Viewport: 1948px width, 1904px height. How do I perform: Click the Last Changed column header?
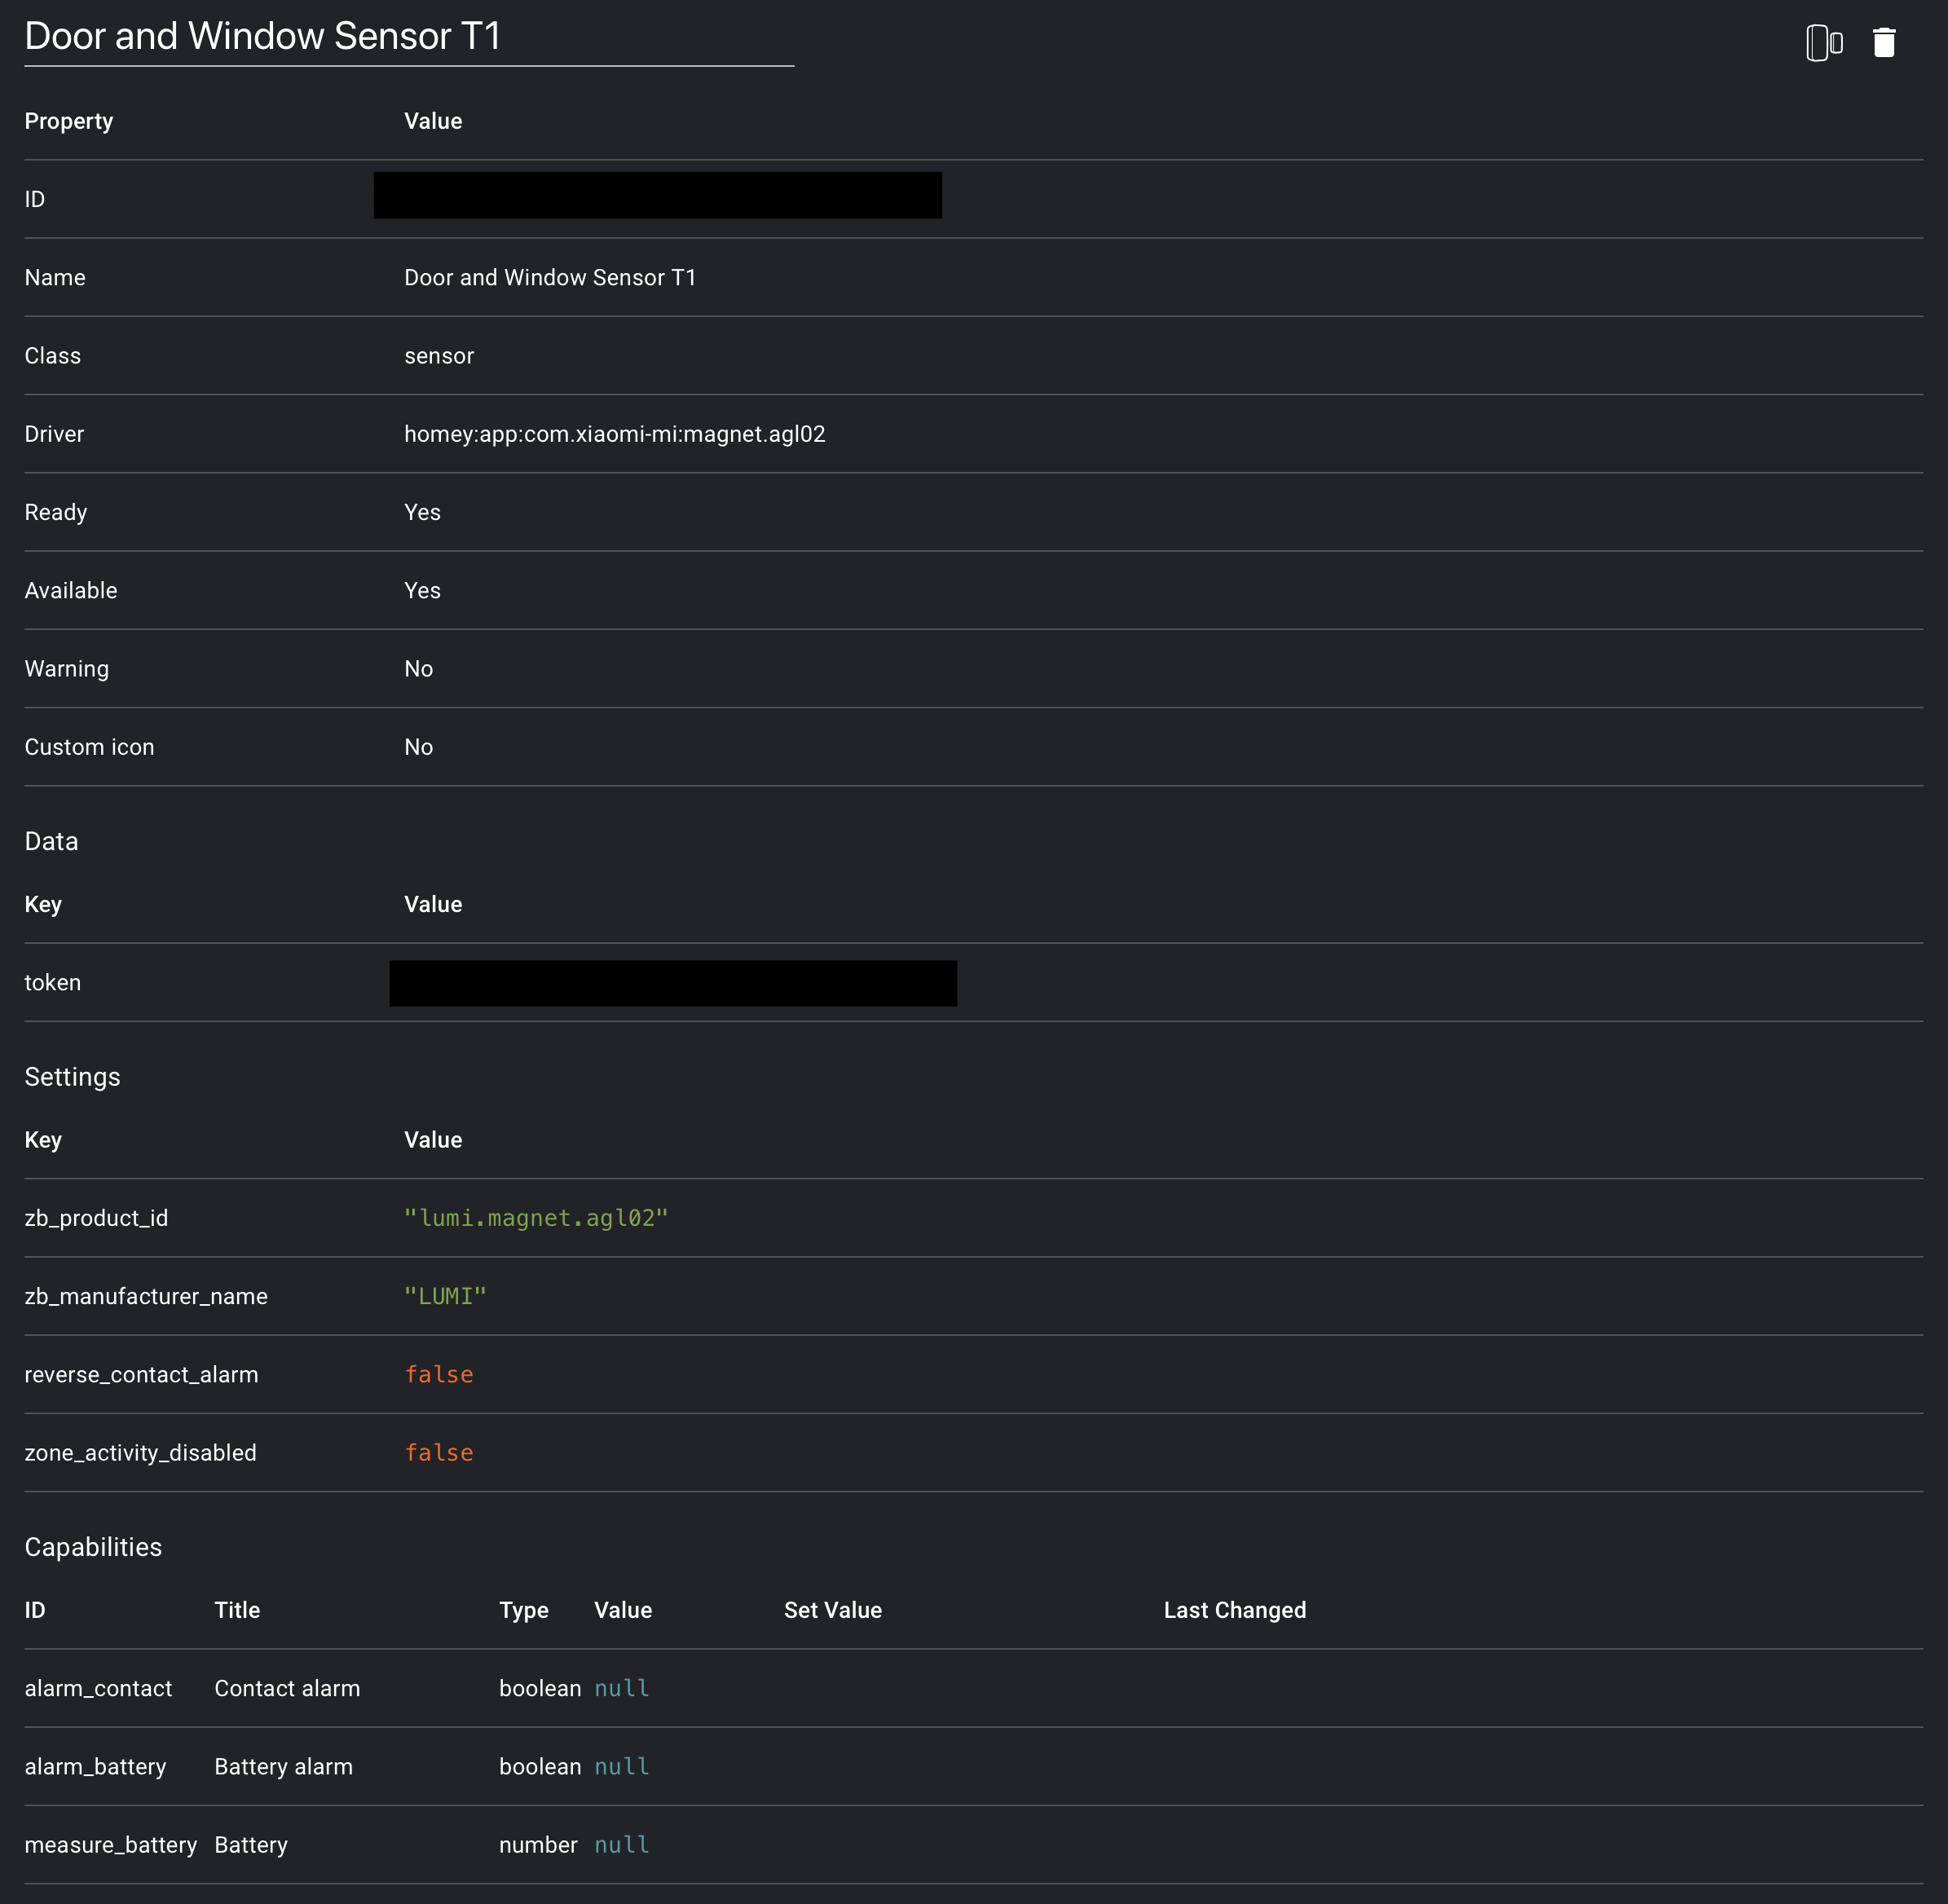click(x=1235, y=1610)
